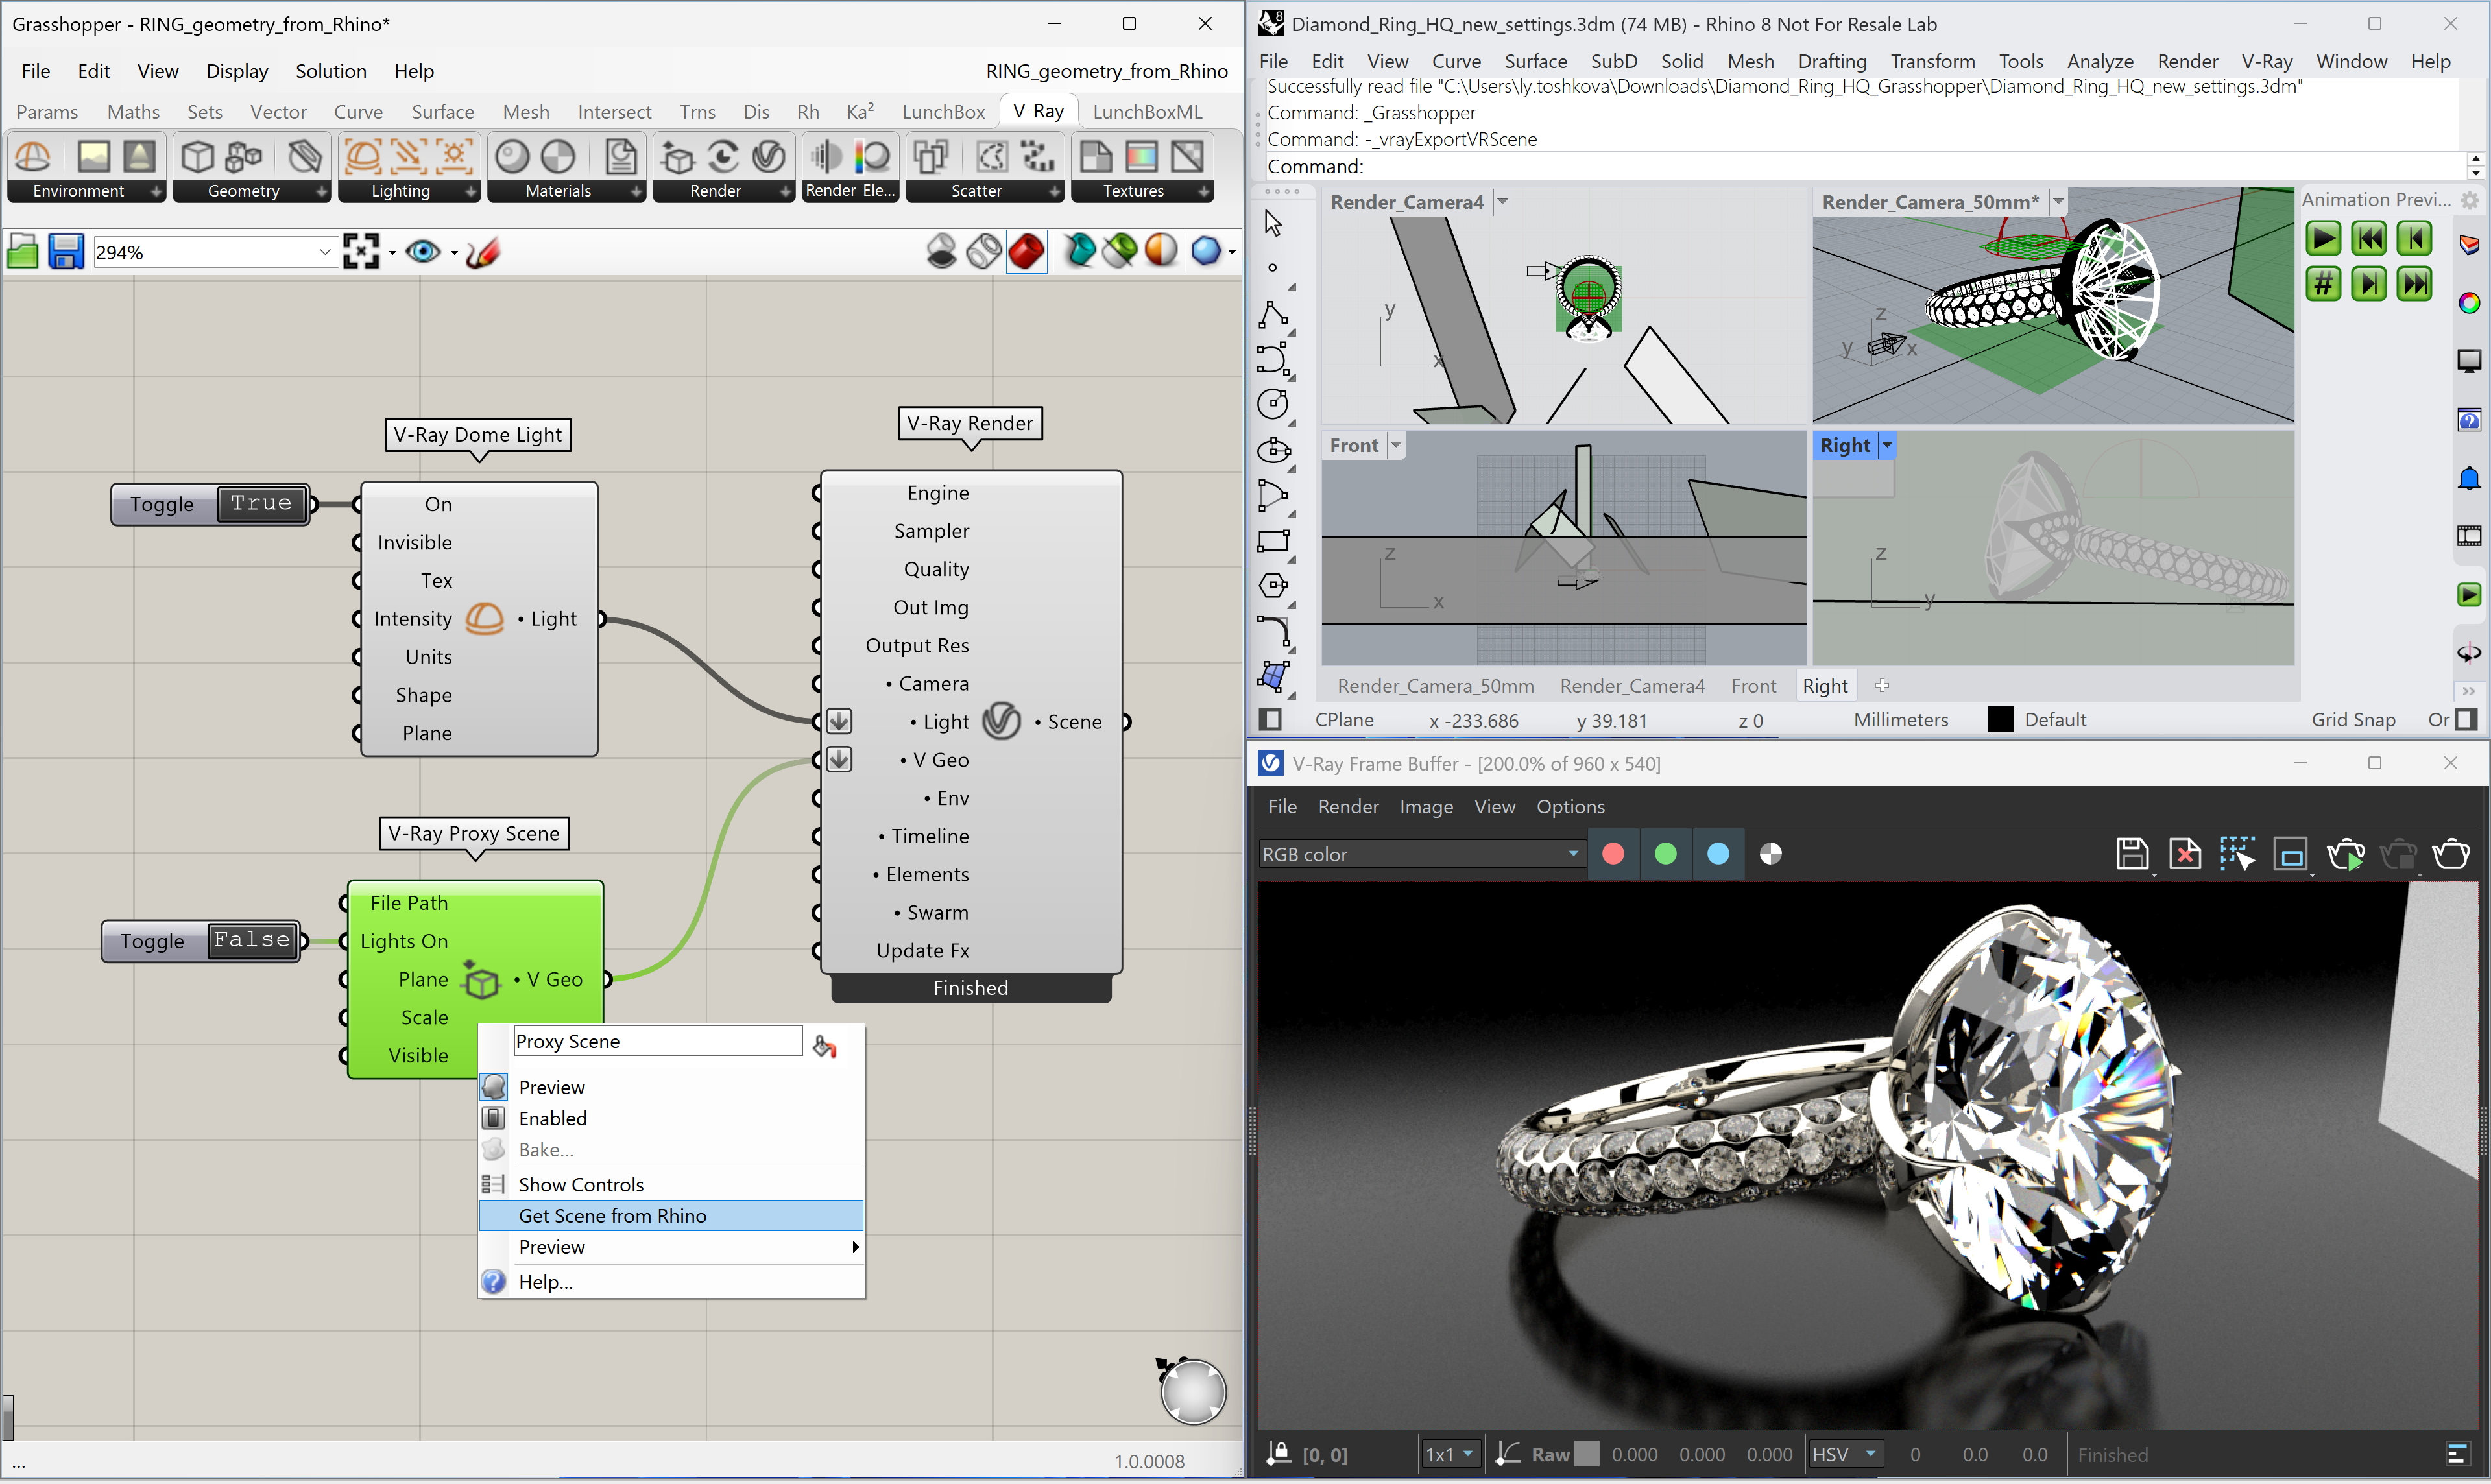Image resolution: width=2491 pixels, height=1484 pixels.
Task: Select the V-Ray geometry box icon
Action: click(197, 156)
